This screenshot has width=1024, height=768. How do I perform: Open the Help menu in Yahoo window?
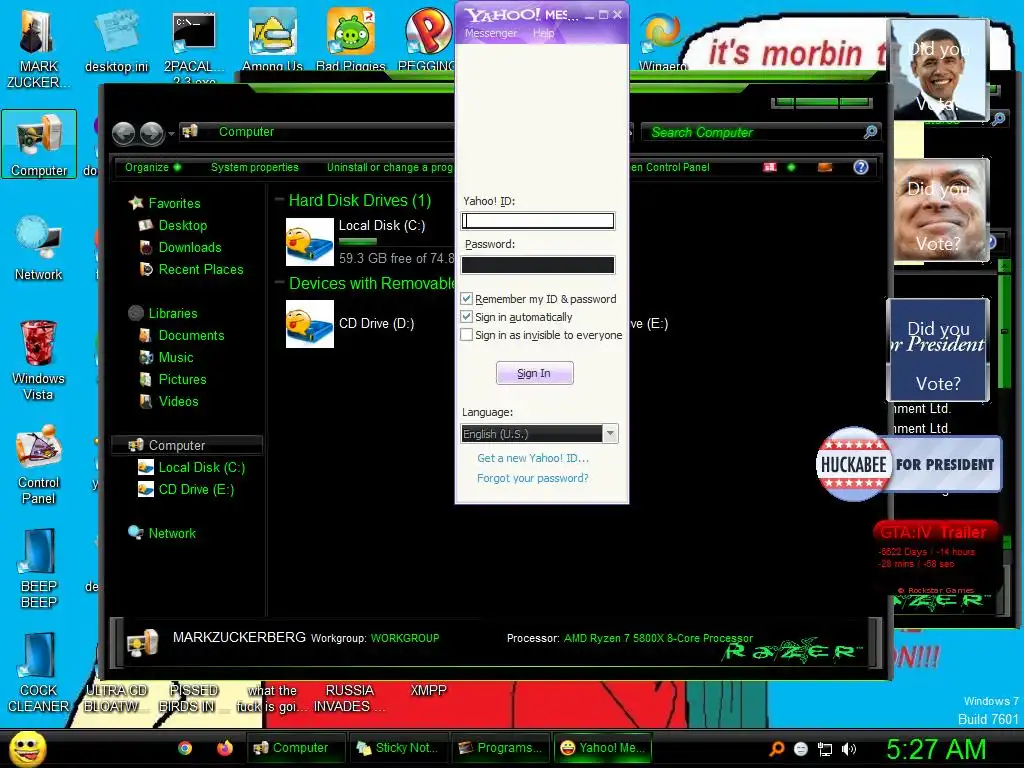click(x=543, y=33)
